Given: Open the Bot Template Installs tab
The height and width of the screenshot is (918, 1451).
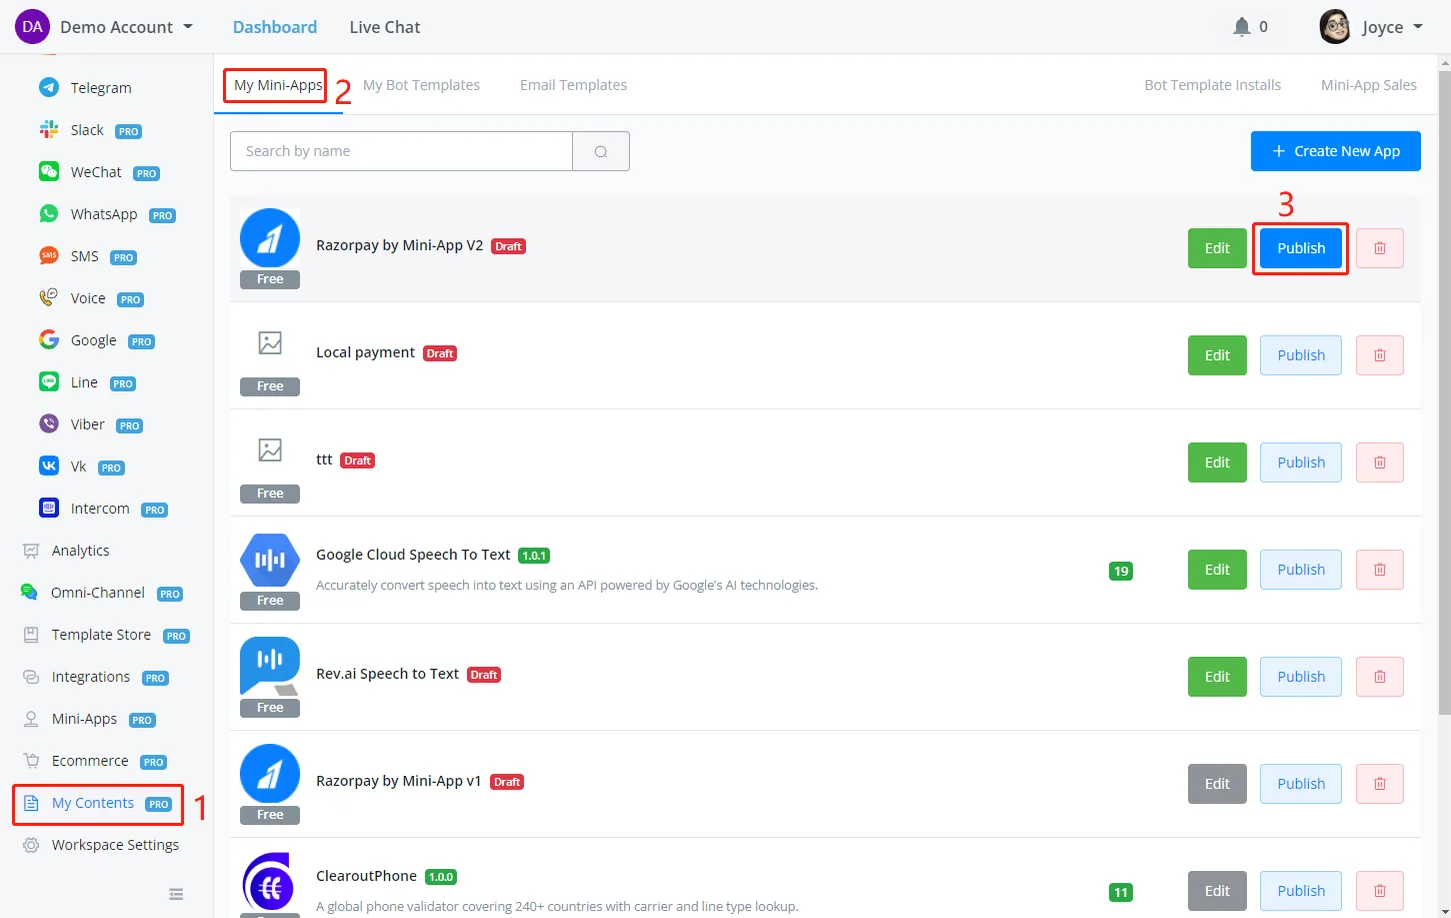Looking at the screenshot, I should [1212, 85].
